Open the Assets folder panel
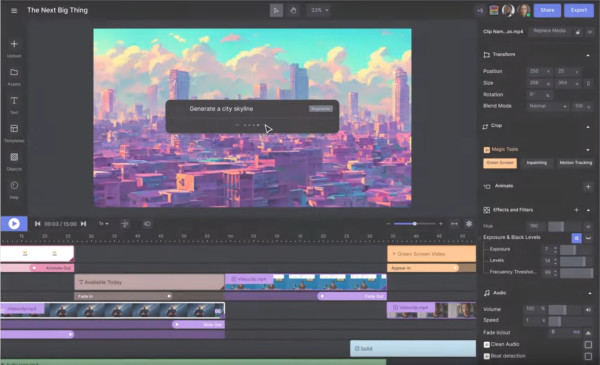 [x=14, y=77]
